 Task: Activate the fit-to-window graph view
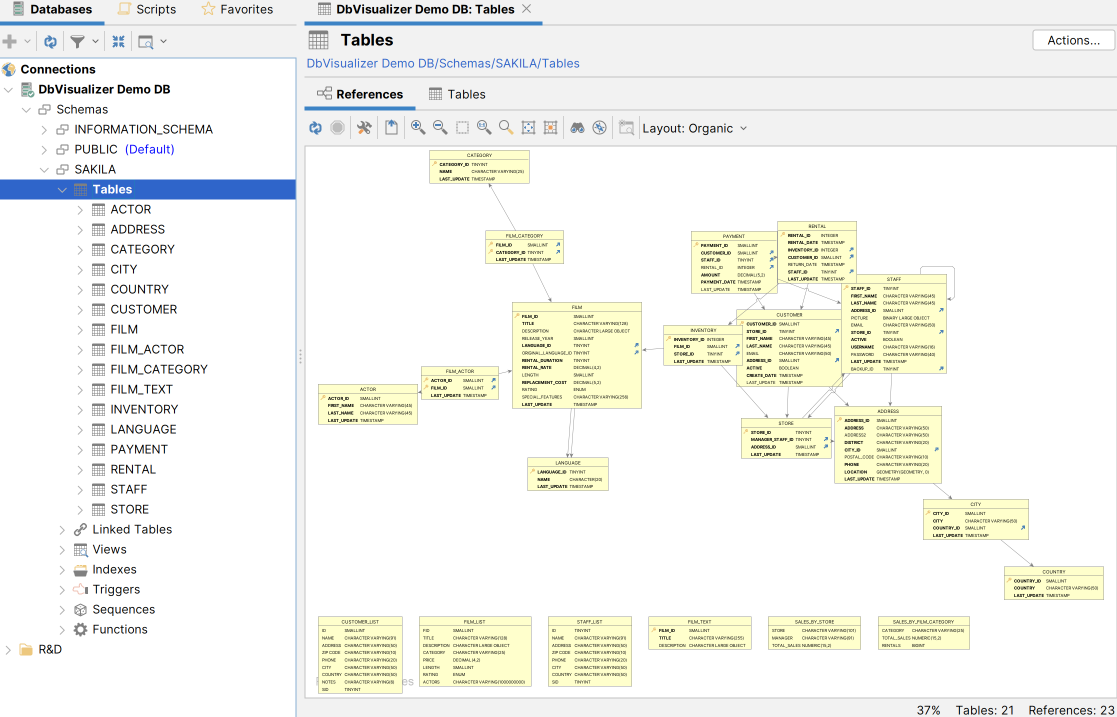(527, 127)
